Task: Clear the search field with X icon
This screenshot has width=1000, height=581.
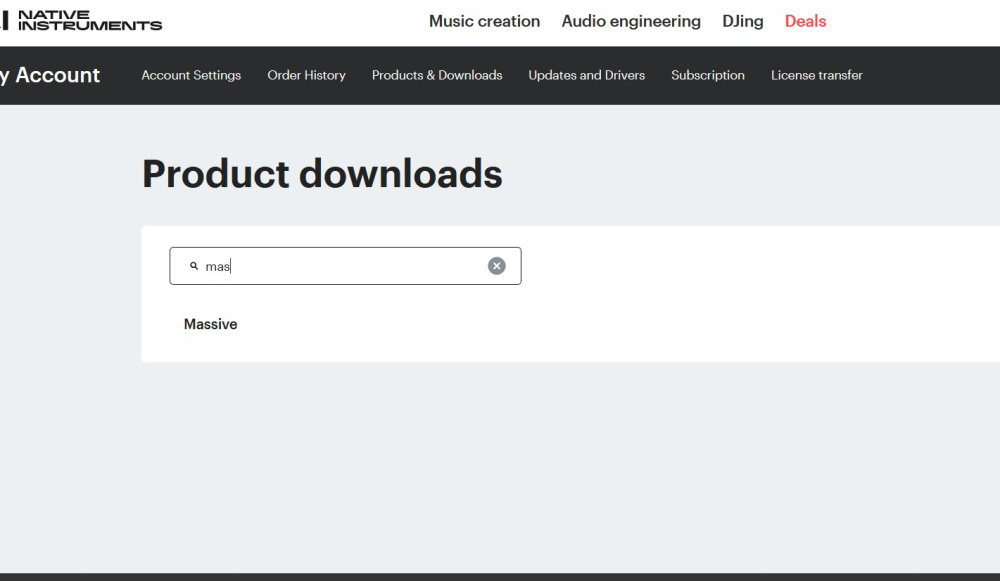Action: click(x=497, y=266)
